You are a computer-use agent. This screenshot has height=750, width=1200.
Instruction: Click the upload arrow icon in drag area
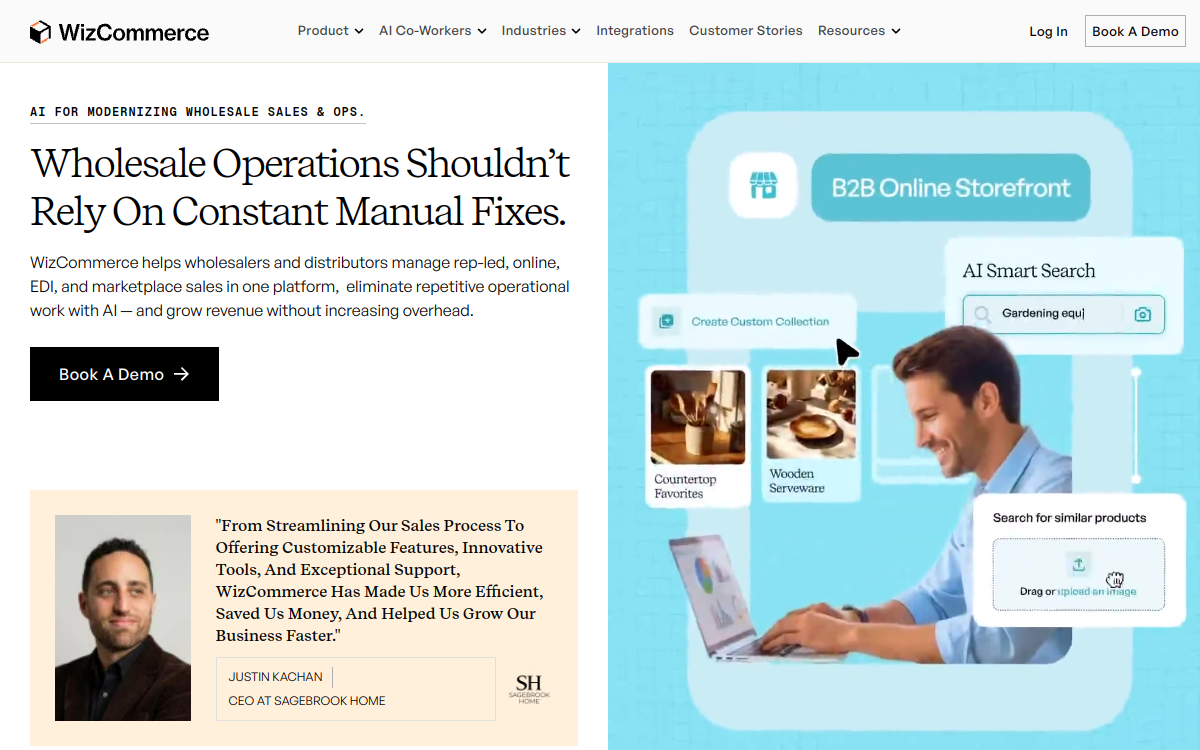(1078, 564)
